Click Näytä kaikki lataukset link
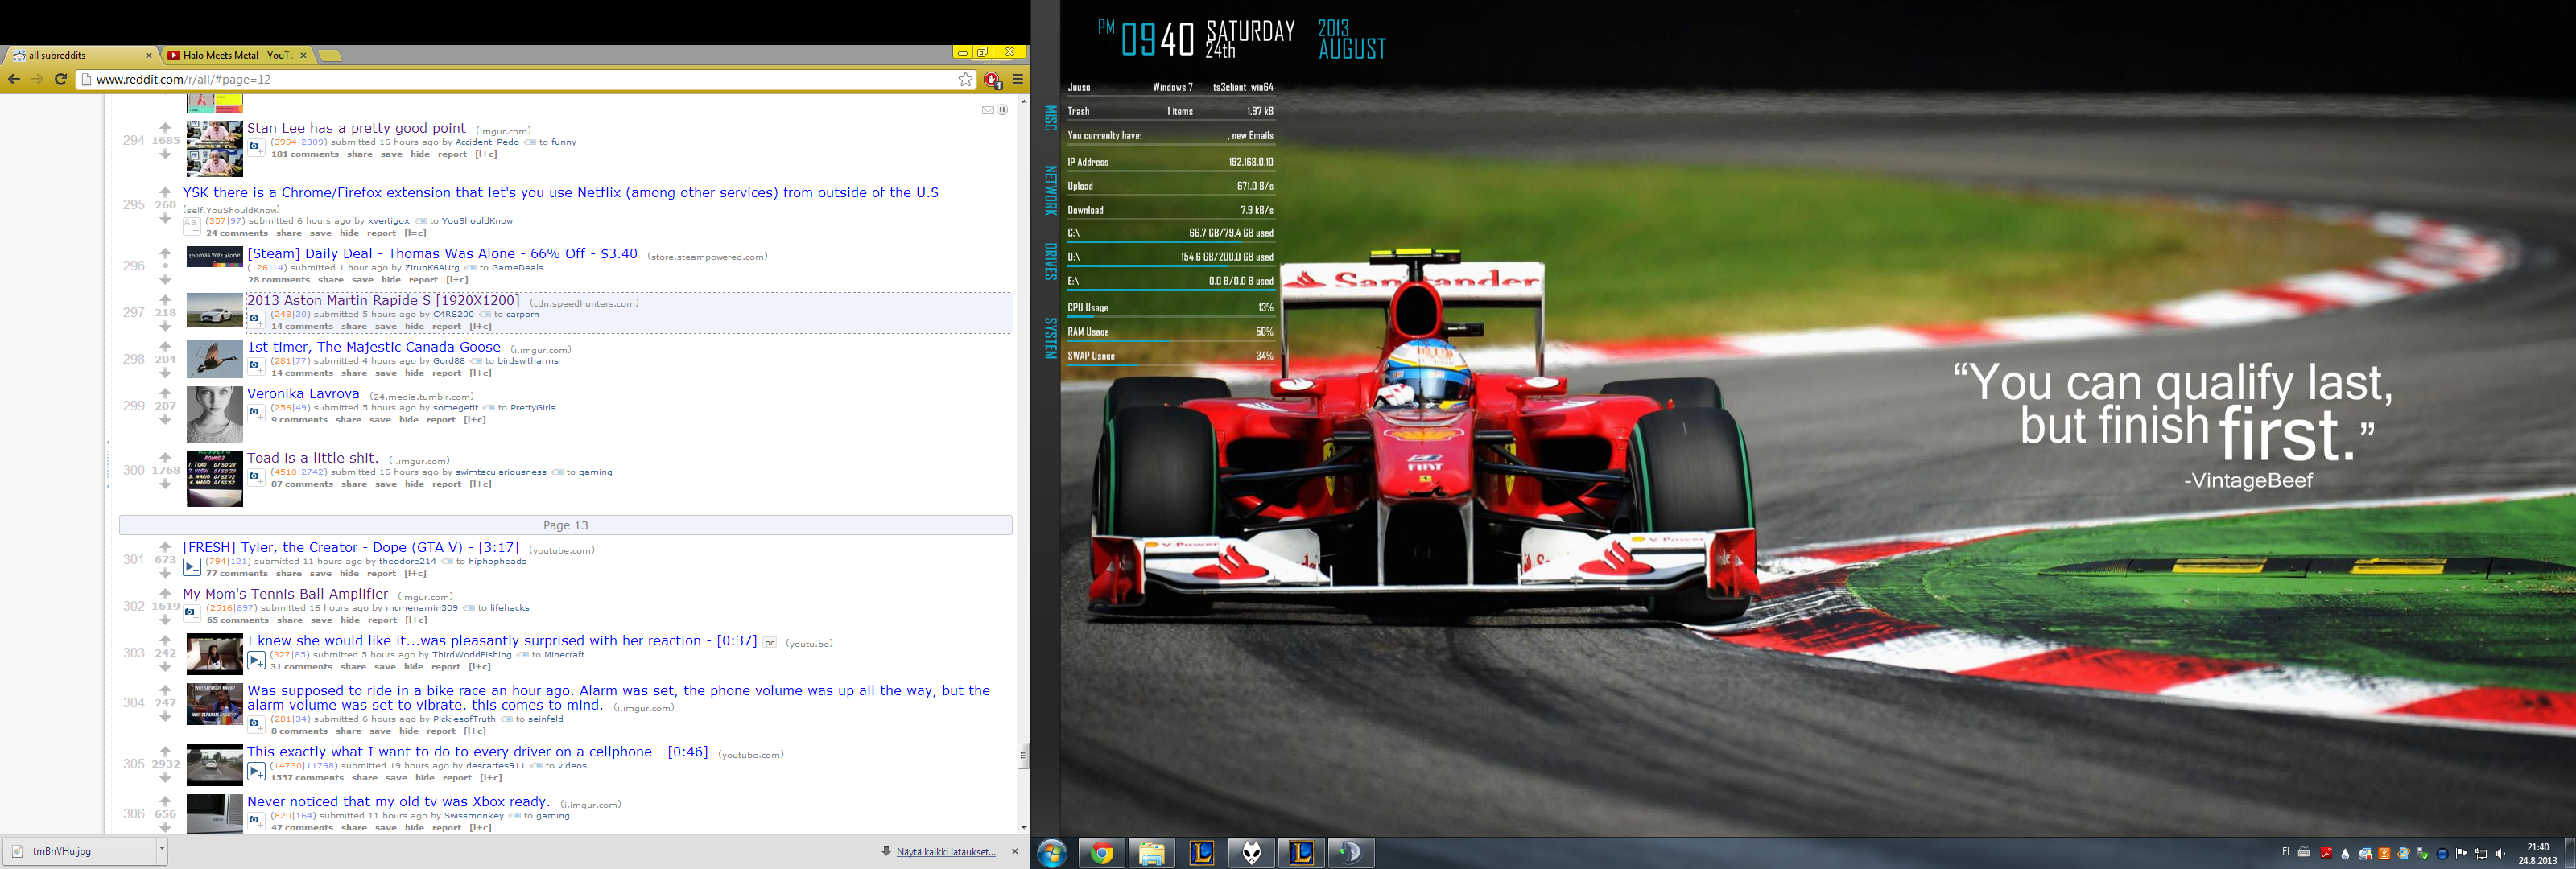The image size is (2576, 869). pos(945,852)
